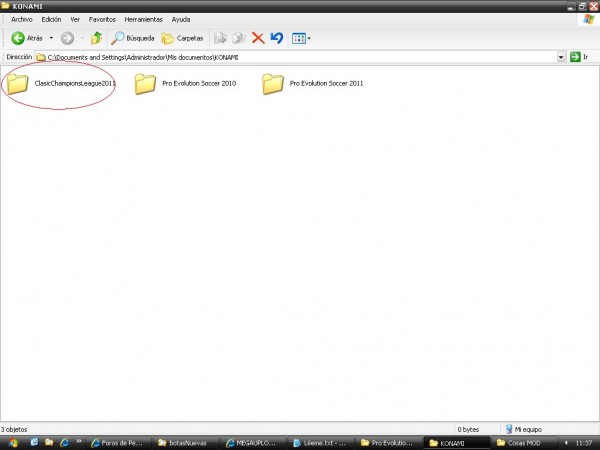This screenshot has width=600, height=450.
Task: Open the Ayuda menu
Action: tap(181, 19)
